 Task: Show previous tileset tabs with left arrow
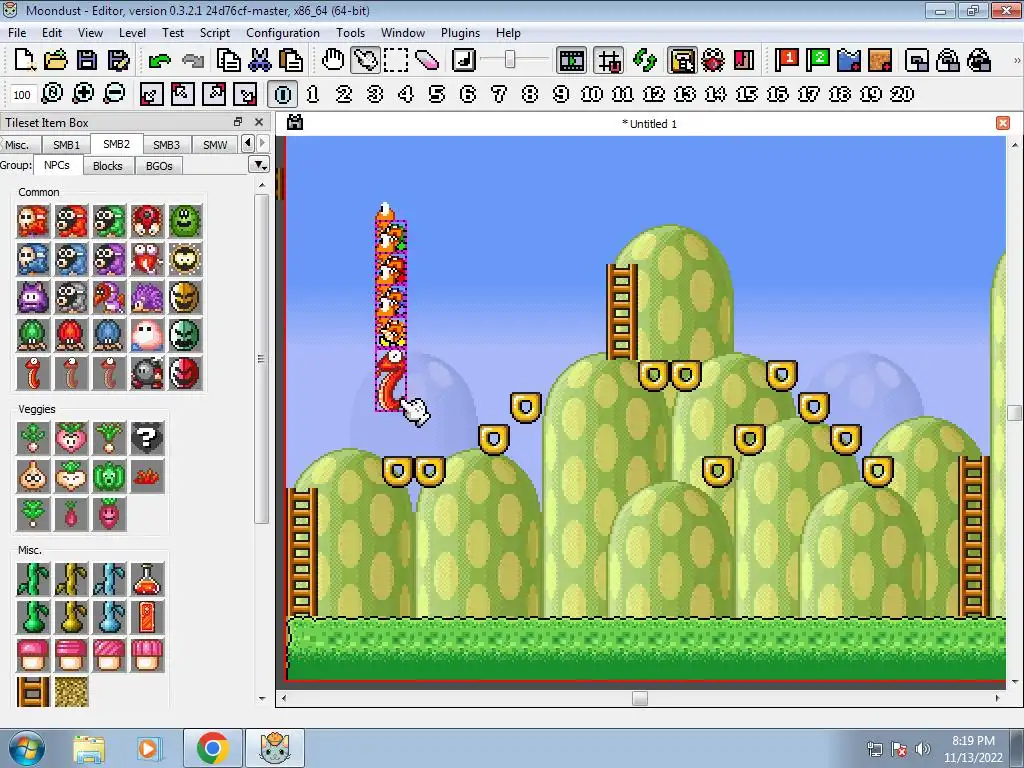point(248,142)
